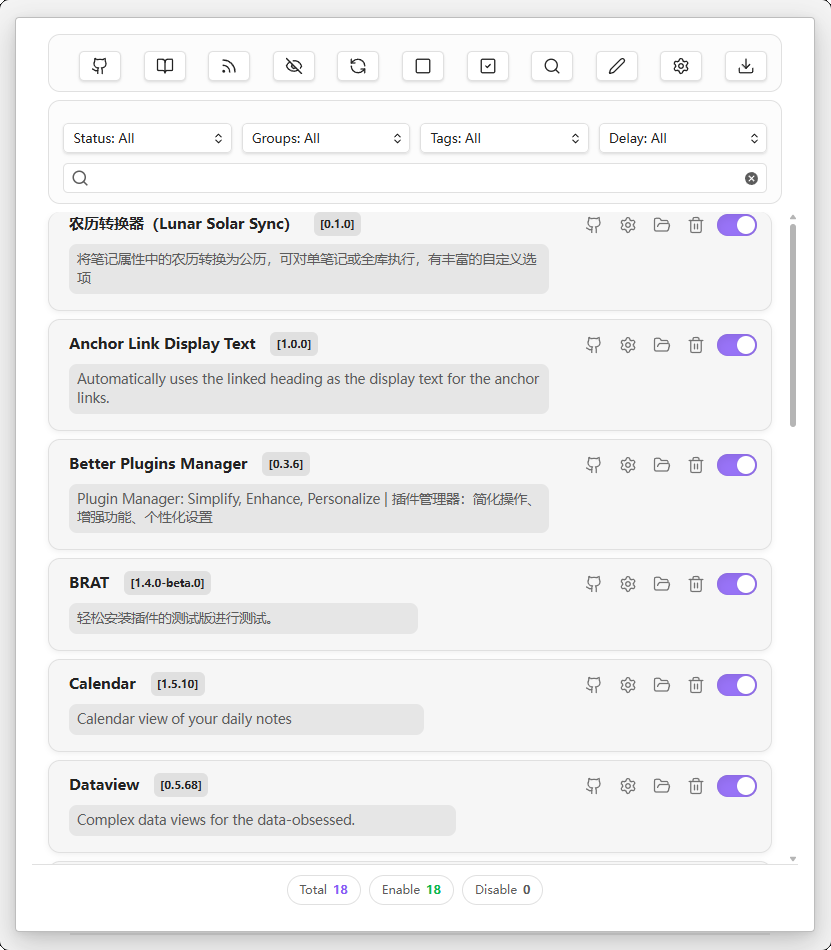Click the Anchor Link Display Text description
Viewport: 831px width, 950px height.
[308, 388]
